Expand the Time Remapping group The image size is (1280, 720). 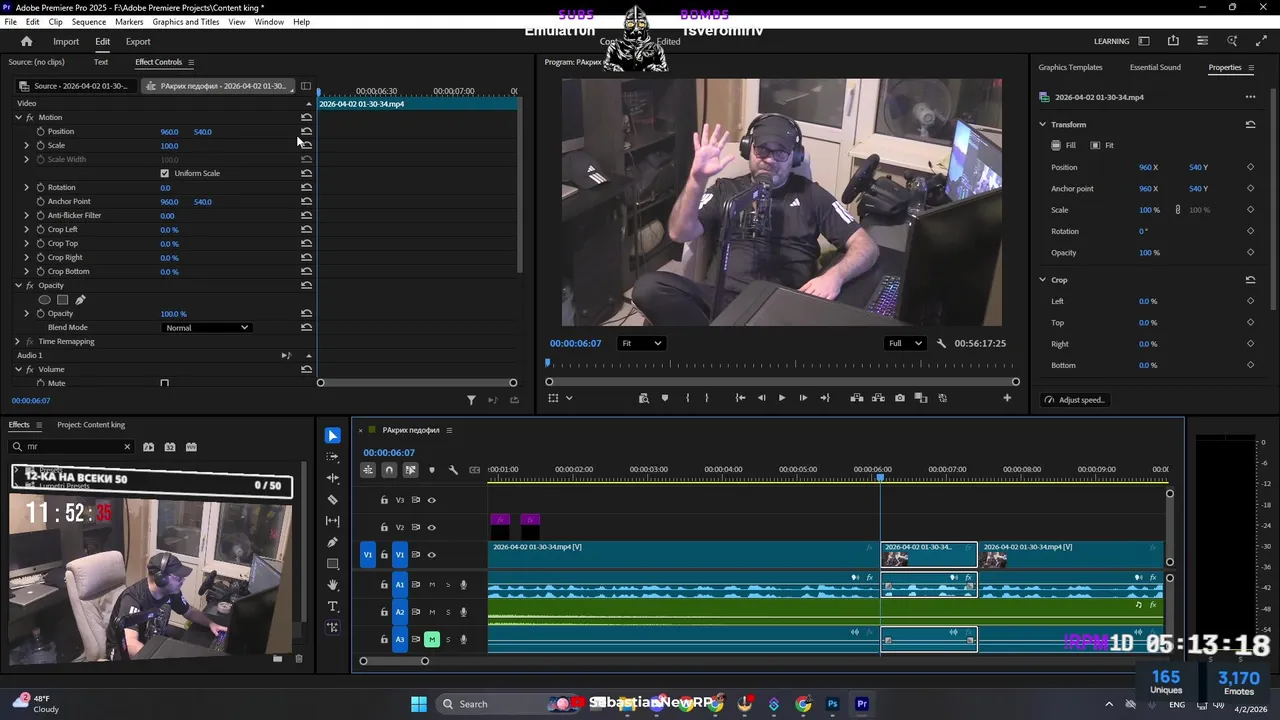(x=18, y=342)
